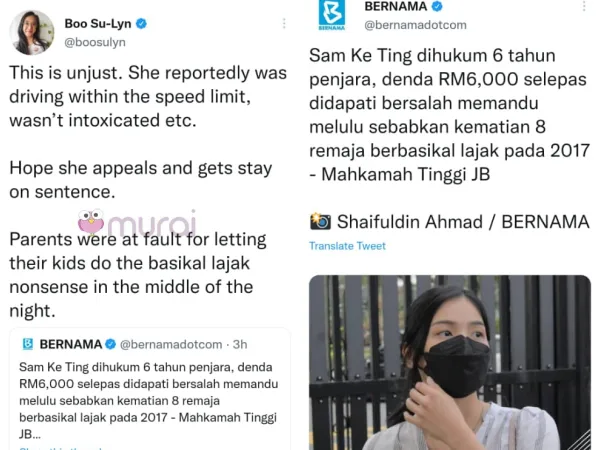Click the small BERNAMA icon in quoted tweet

tap(28, 344)
